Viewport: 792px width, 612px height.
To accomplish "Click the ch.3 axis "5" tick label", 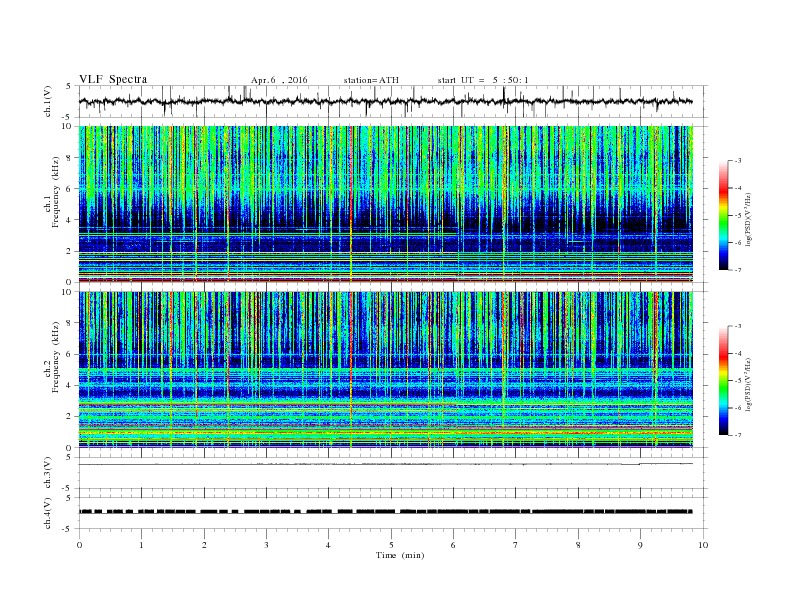I will tap(69, 457).
